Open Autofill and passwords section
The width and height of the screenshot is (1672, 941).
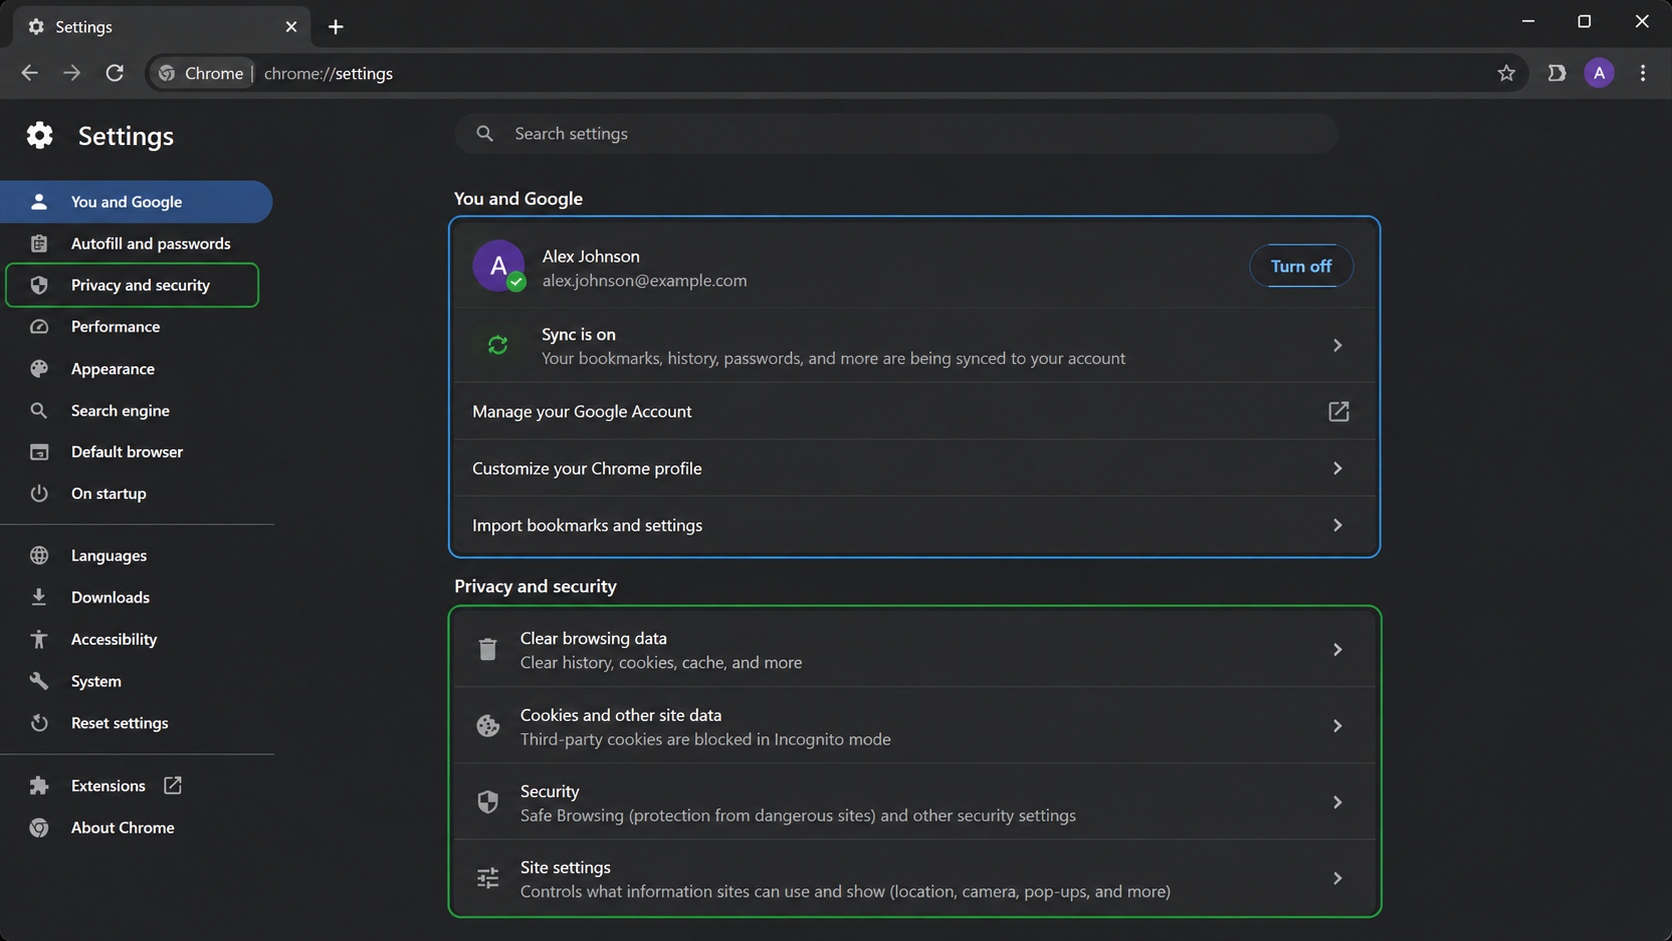[x=136, y=244]
